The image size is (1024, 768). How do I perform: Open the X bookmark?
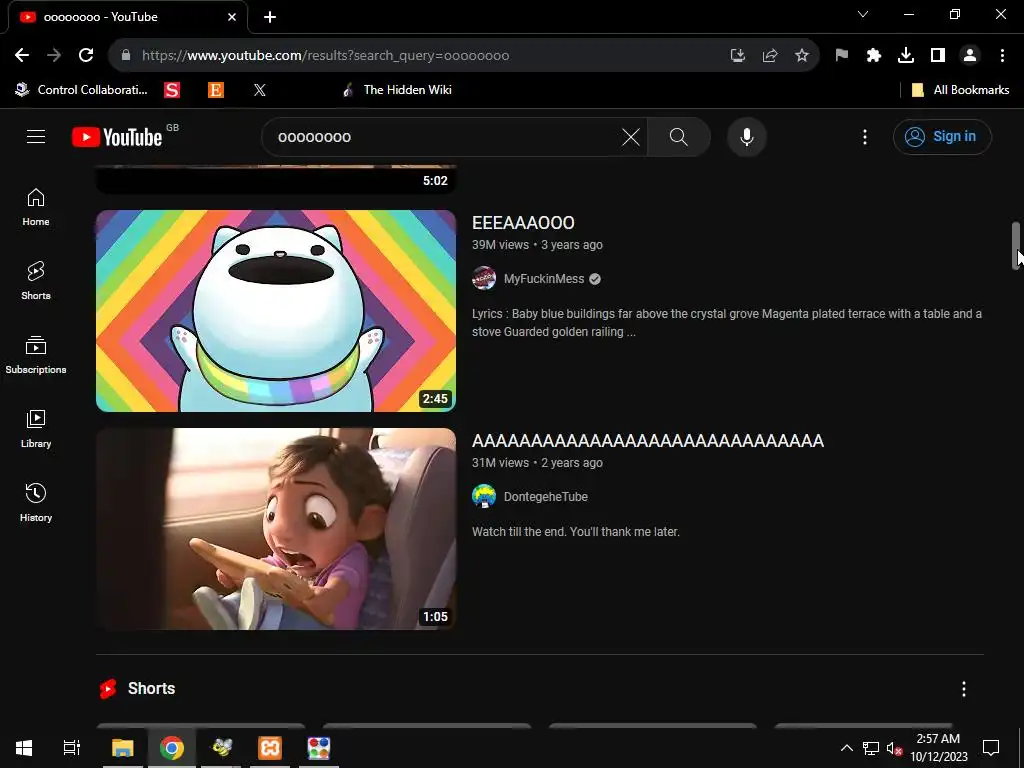point(260,90)
